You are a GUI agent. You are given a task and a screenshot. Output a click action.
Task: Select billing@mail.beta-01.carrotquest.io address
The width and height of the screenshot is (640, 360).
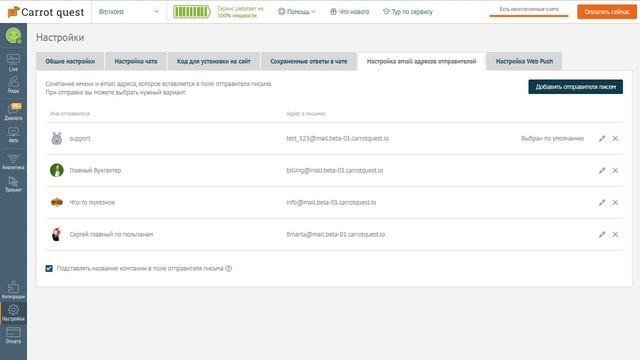click(x=335, y=170)
